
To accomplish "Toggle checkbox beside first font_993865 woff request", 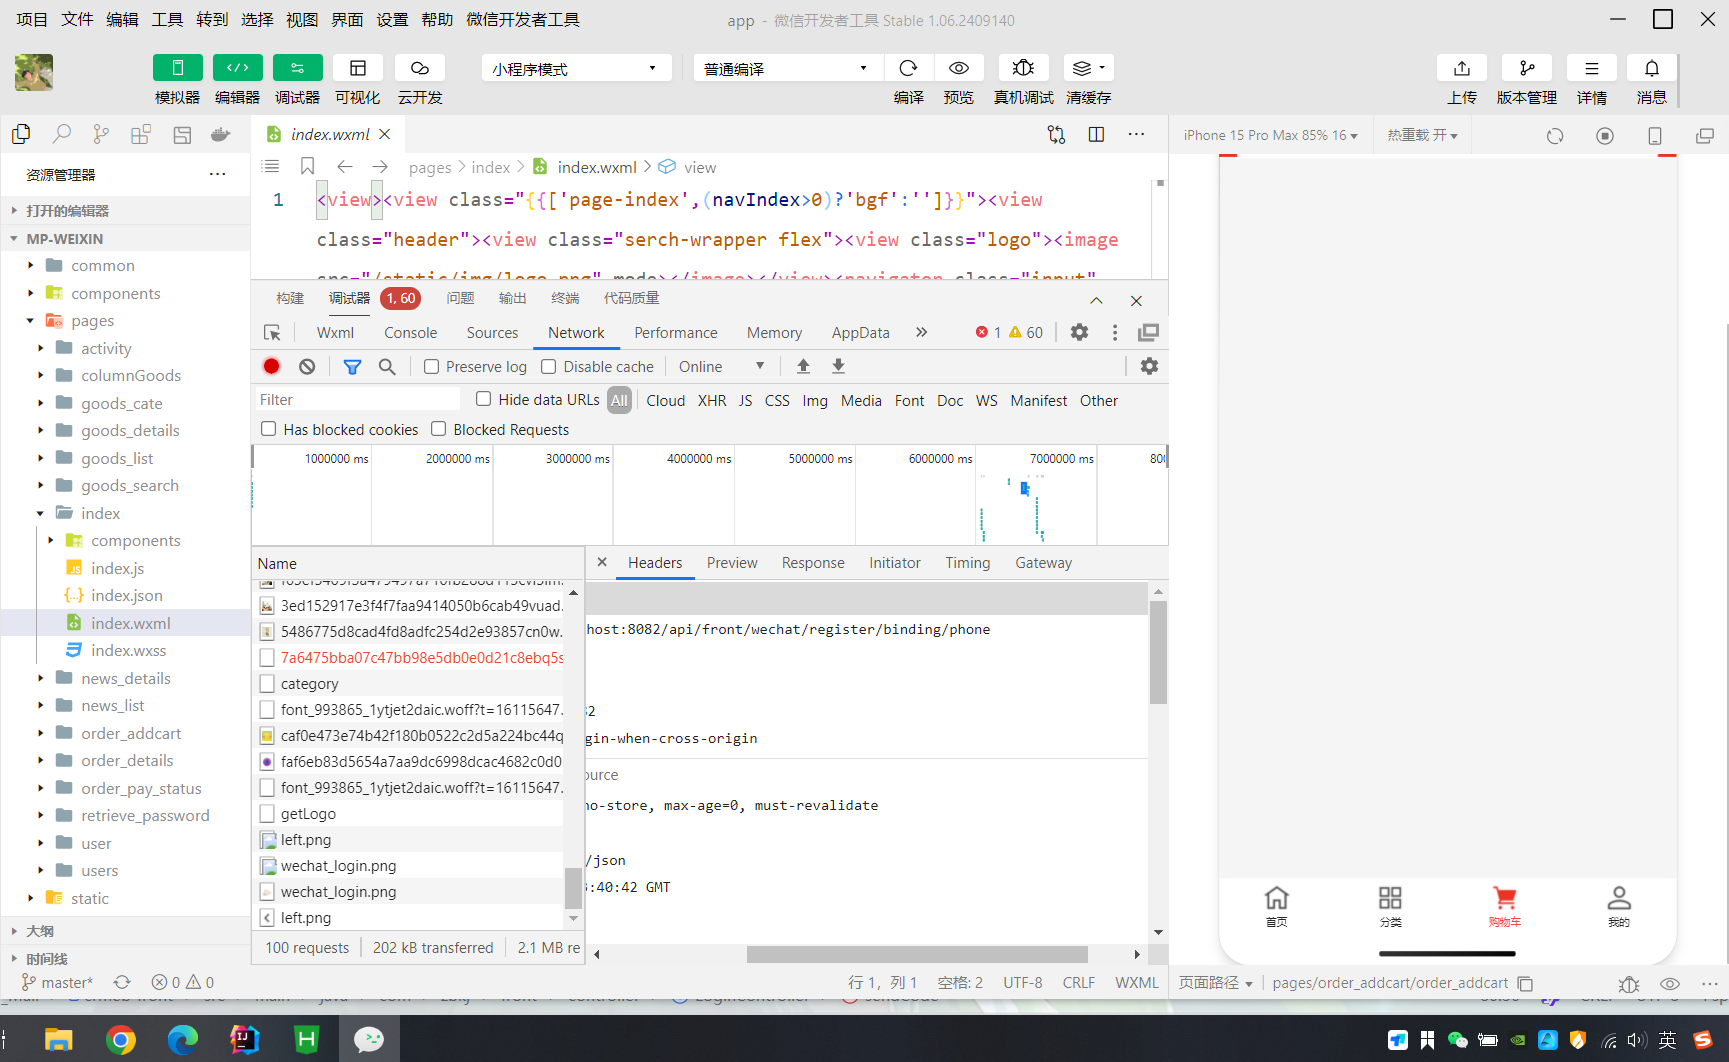I will (267, 709).
